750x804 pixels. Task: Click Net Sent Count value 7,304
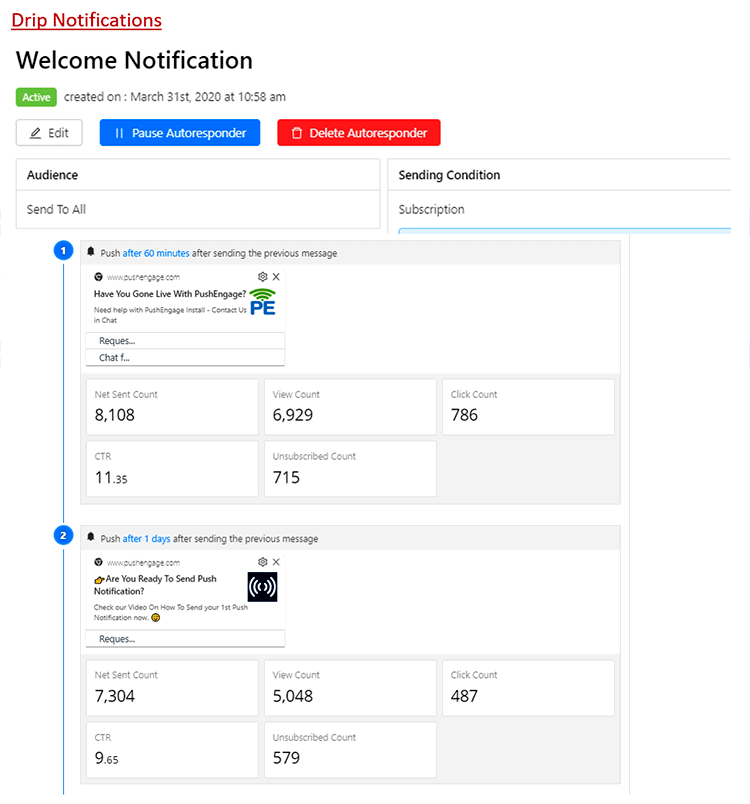(115, 696)
